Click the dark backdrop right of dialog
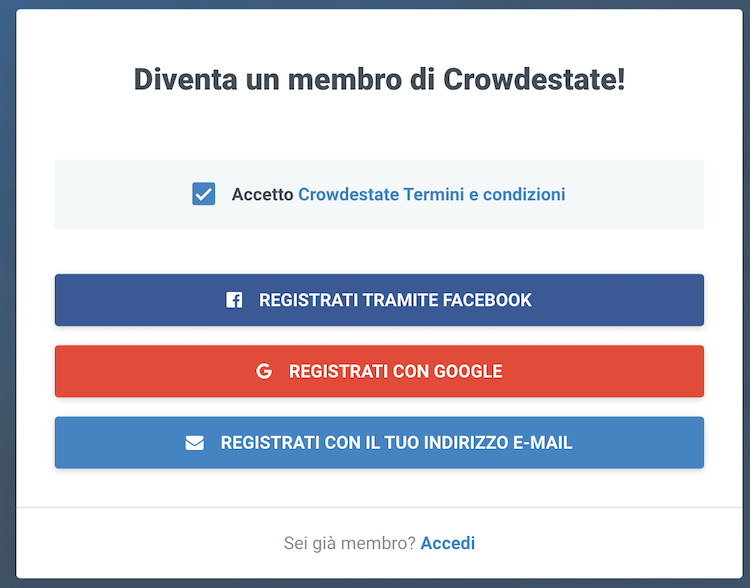This screenshot has height=588, width=750. pyautogui.click(x=744, y=300)
